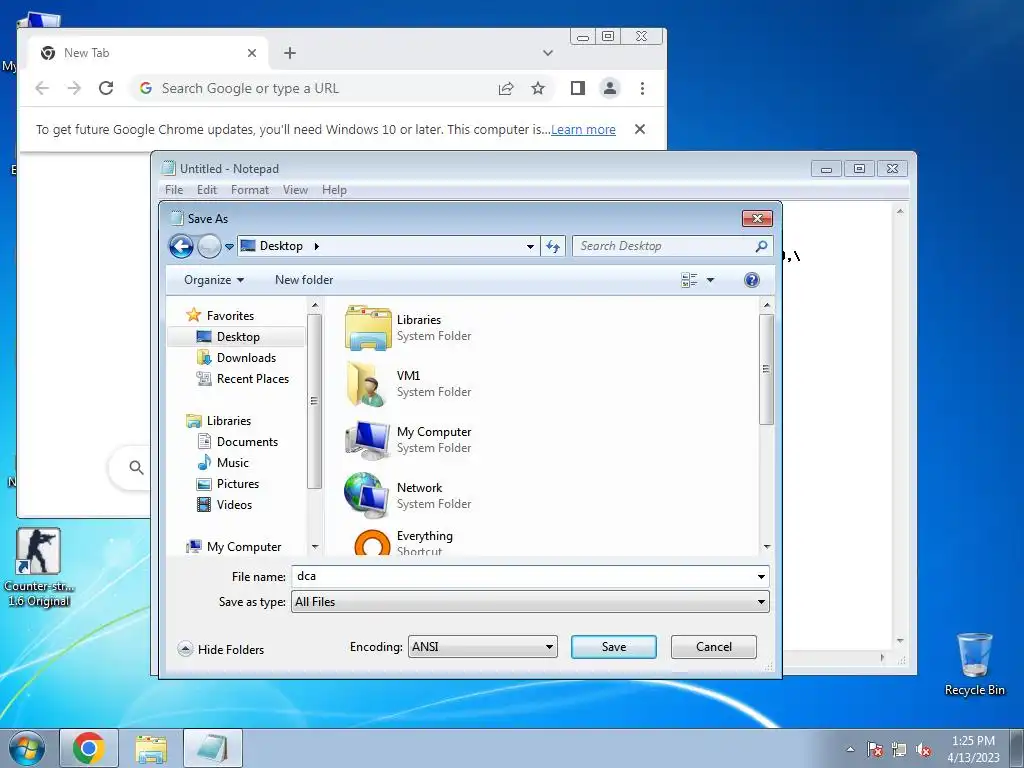Image resolution: width=1024 pixels, height=768 pixels.
Task: Select My Computer in the navigation pane
Action: [244, 547]
